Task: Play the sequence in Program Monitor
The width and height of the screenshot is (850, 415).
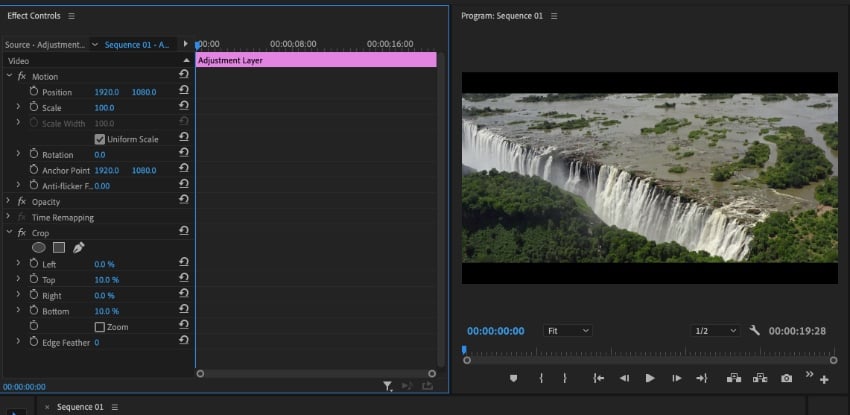Action: click(650, 378)
